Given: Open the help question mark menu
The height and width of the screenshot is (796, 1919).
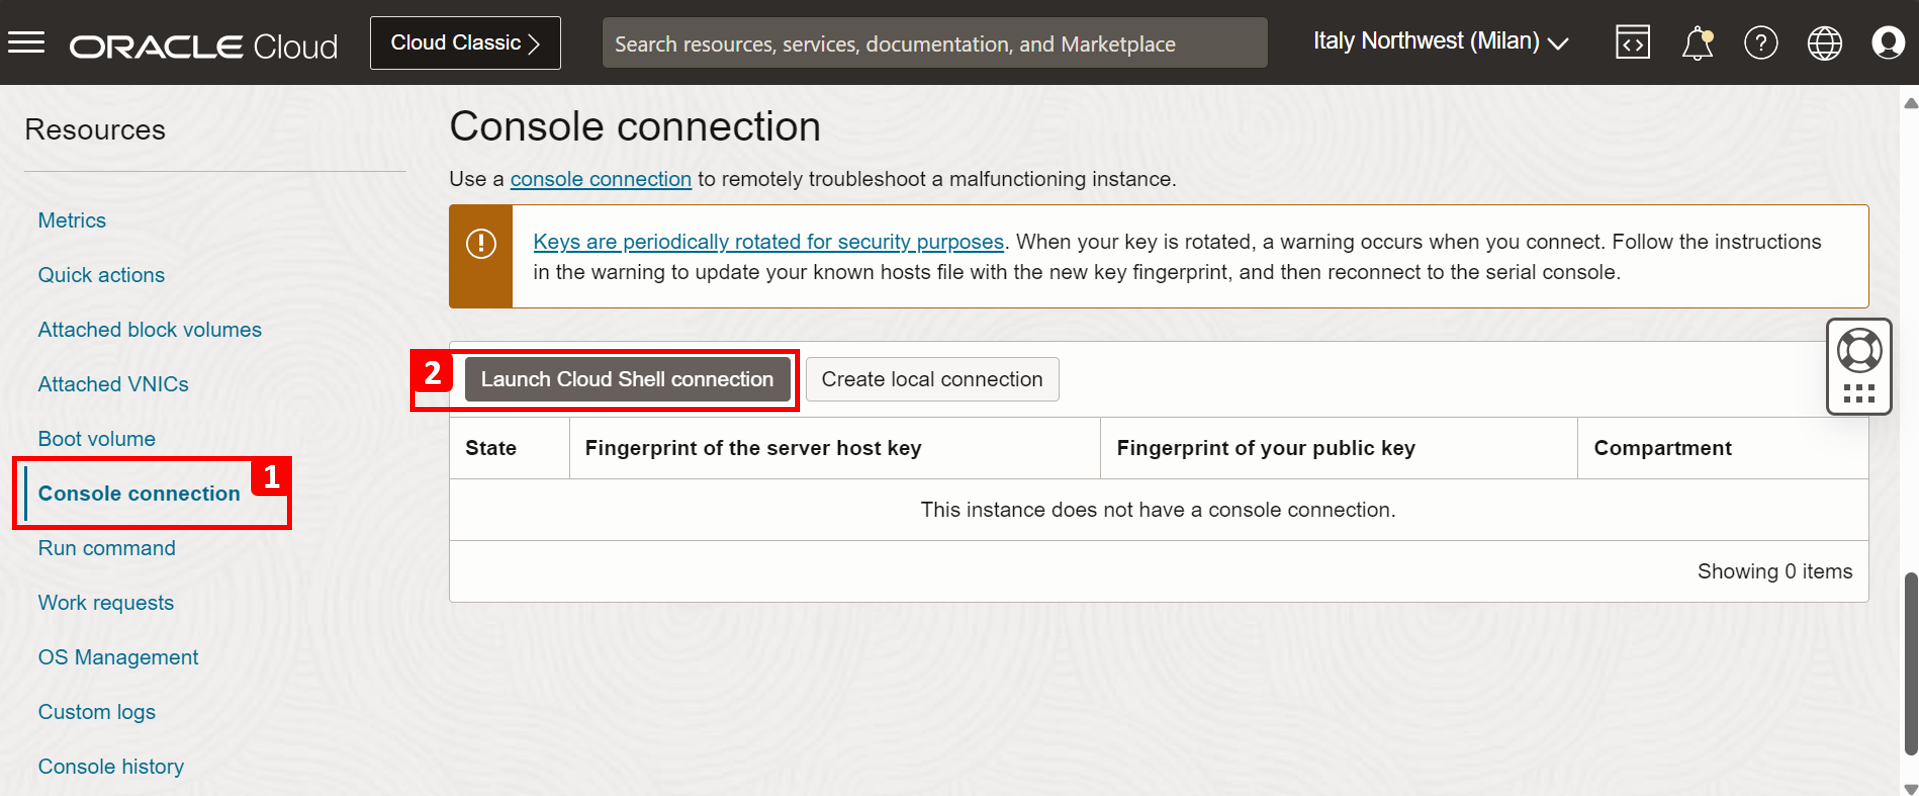Looking at the screenshot, I should tap(1760, 43).
